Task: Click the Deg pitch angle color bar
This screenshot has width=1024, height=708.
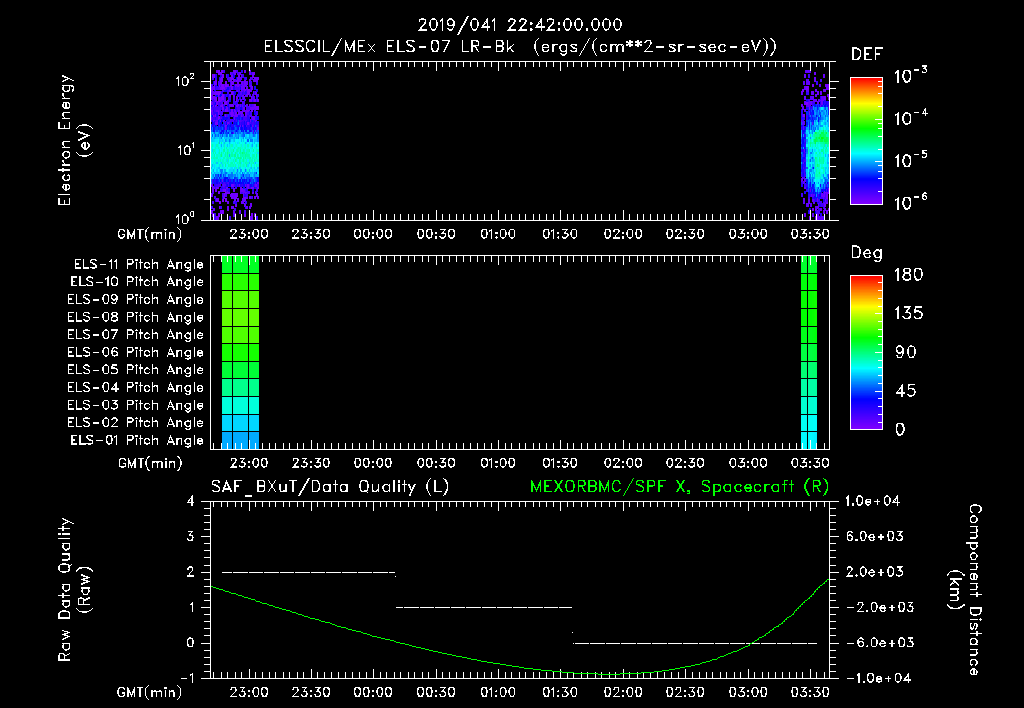Action: pyautogui.click(x=867, y=352)
